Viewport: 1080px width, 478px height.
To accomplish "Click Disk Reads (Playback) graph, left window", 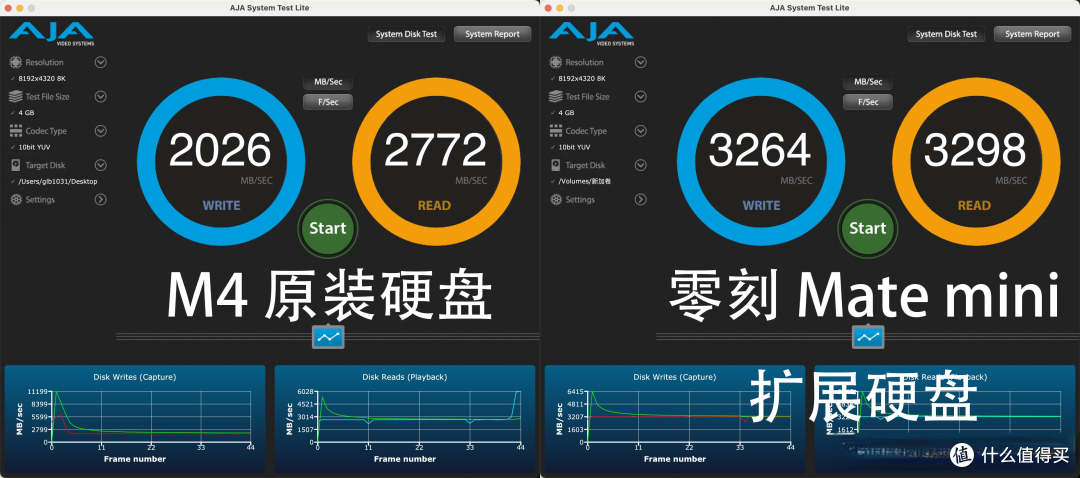I will coord(405,417).
